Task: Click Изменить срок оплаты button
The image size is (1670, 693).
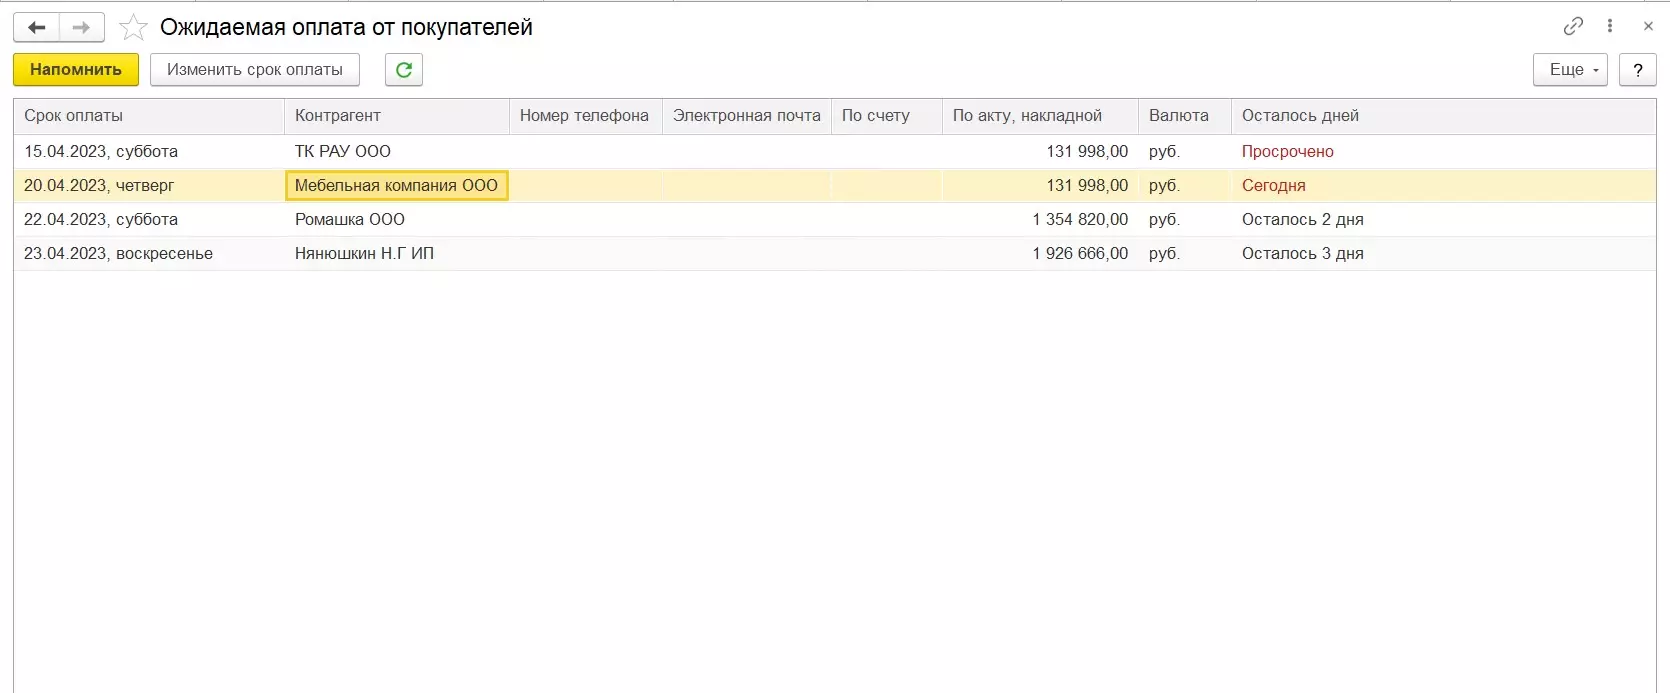Action: click(x=255, y=70)
